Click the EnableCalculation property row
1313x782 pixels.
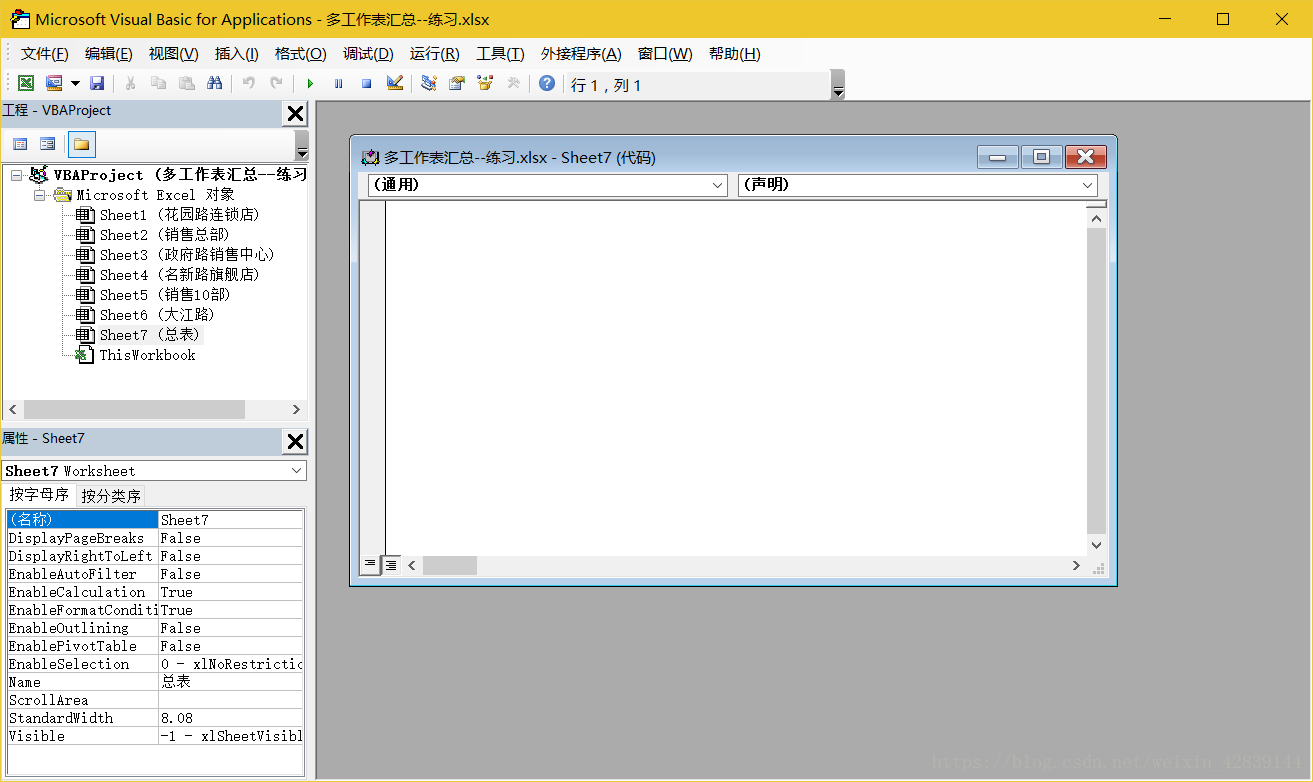[x=154, y=592]
